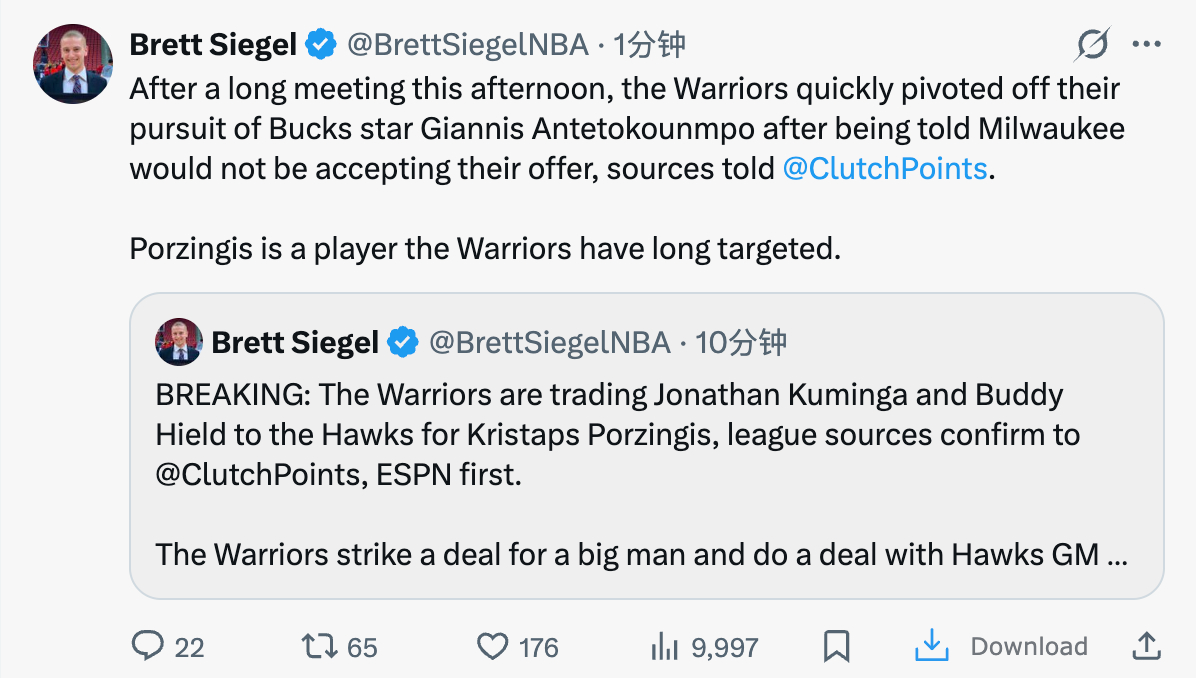This screenshot has width=1196, height=678.
Task: Click the Download button
Action: (1028, 646)
